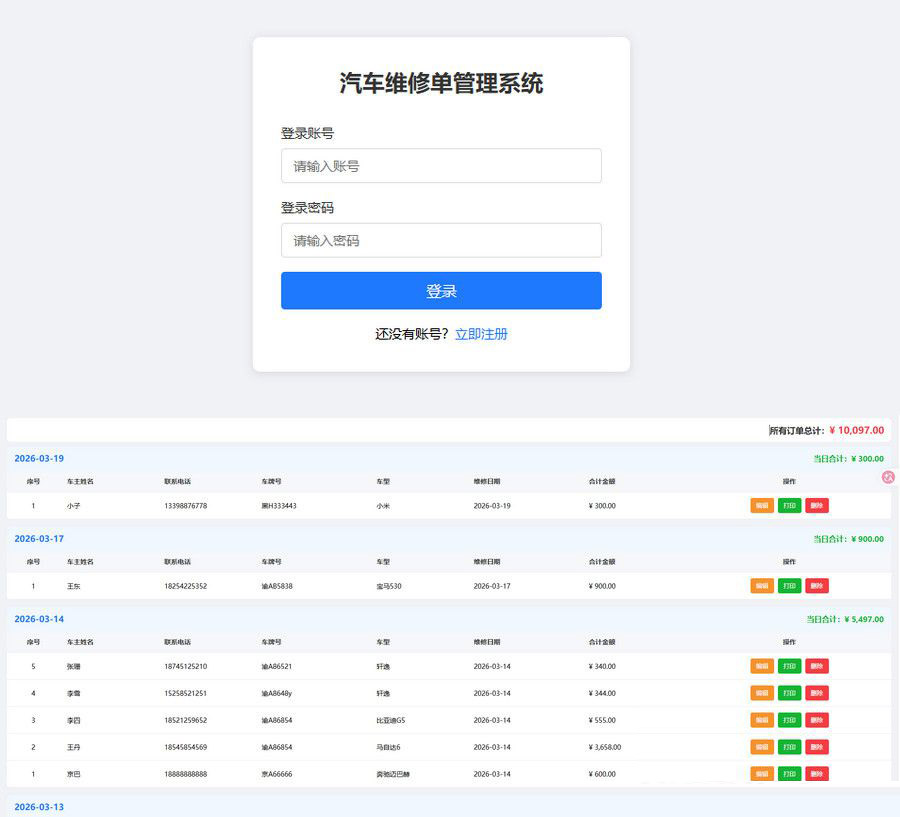Select the 2026-03-19 date group header
900x817 pixels.
(39, 459)
